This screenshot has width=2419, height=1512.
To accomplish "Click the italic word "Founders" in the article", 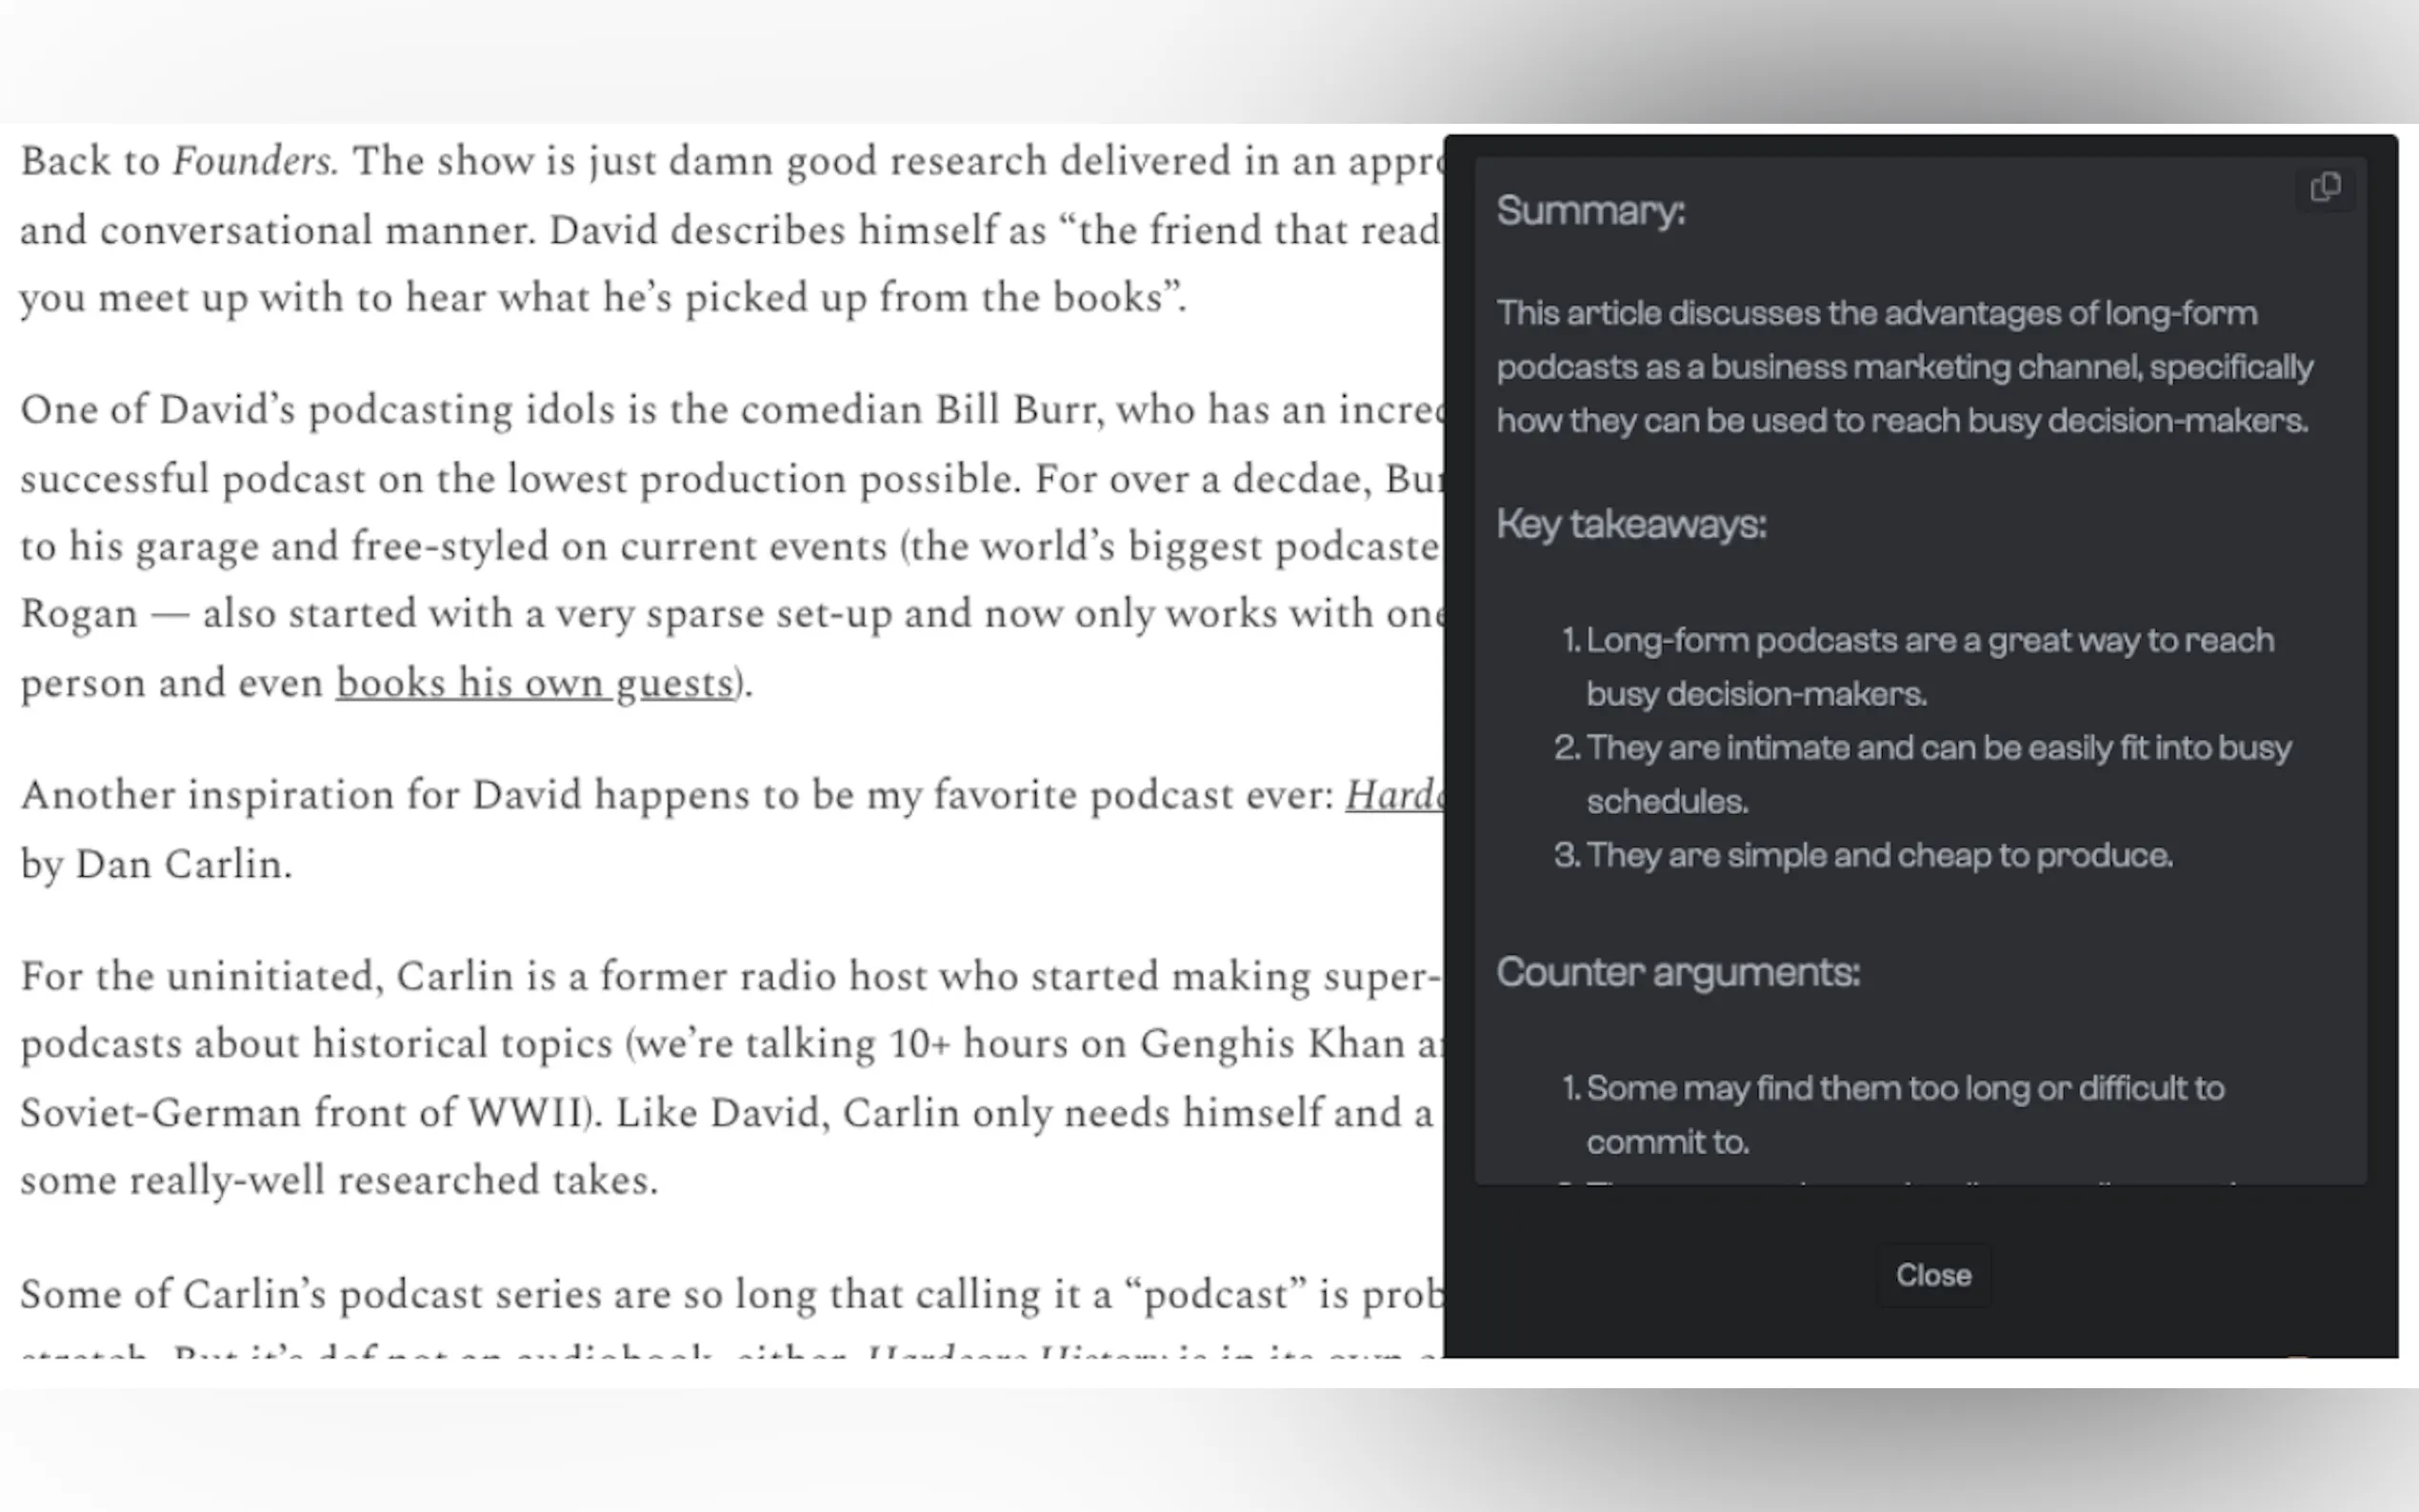I will [x=253, y=161].
